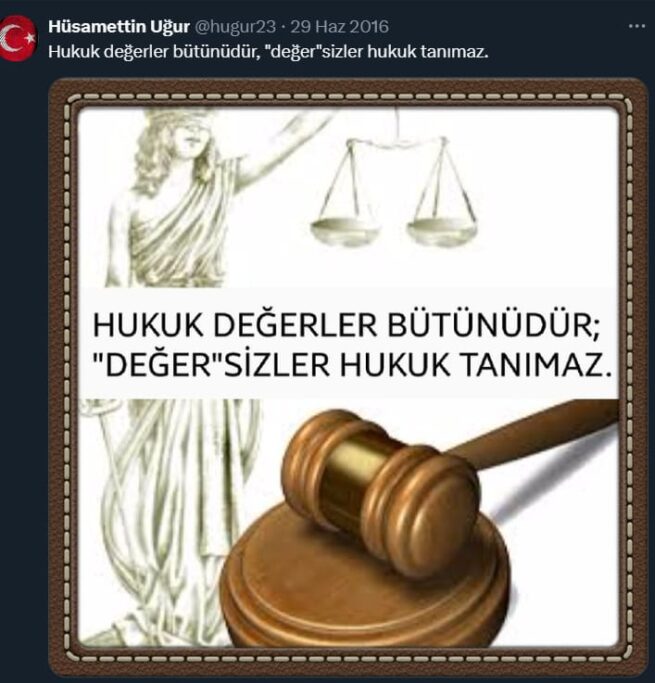
Task: Click the caption line "HUKUK DEĞERLER BÜTÜNÜDÜR;"
Action: pos(346,325)
